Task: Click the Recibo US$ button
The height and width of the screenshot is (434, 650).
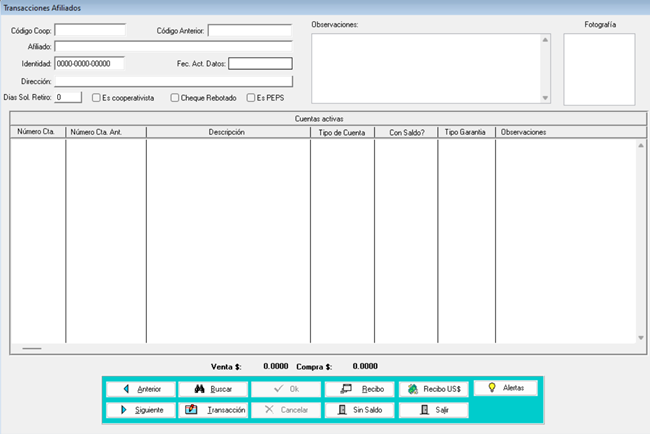Action: pyautogui.click(x=433, y=388)
